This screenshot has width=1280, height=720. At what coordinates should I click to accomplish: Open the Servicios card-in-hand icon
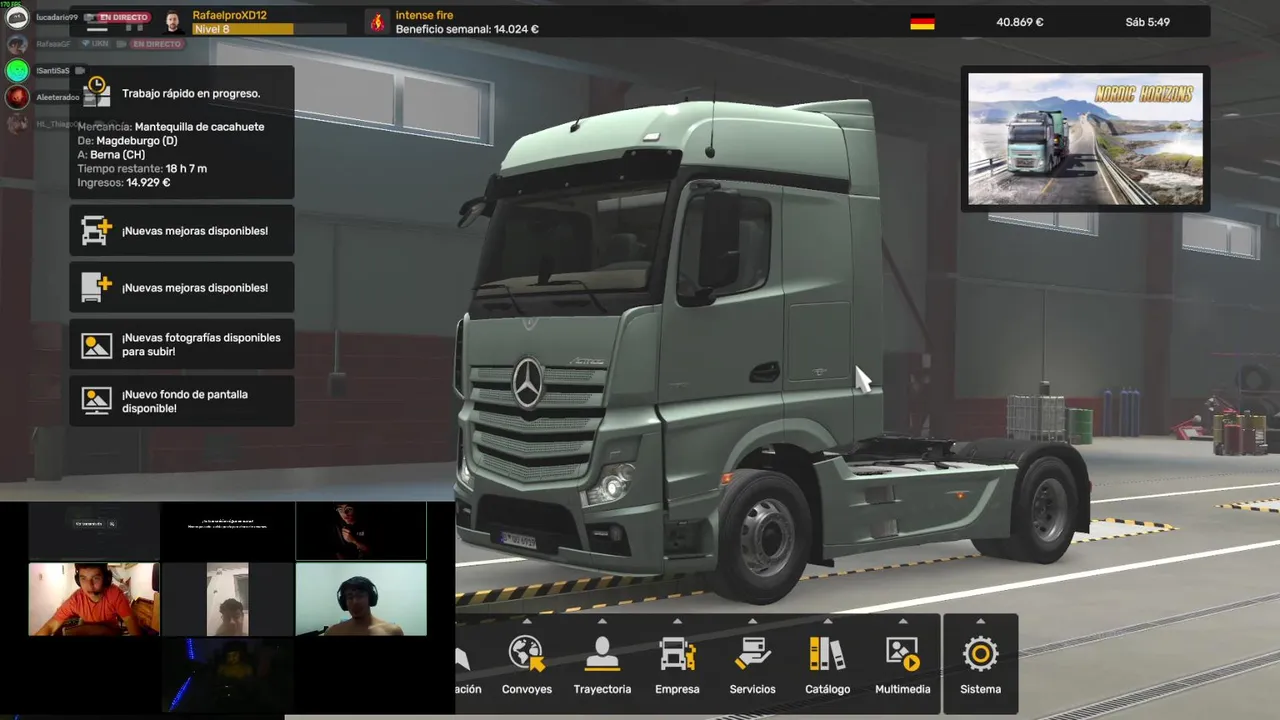(x=752, y=654)
